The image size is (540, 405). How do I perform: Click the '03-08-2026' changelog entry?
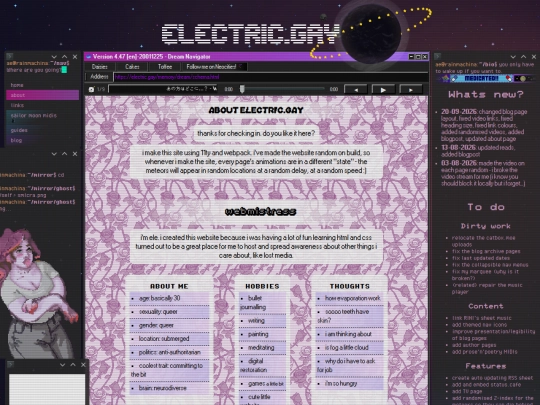point(483,173)
